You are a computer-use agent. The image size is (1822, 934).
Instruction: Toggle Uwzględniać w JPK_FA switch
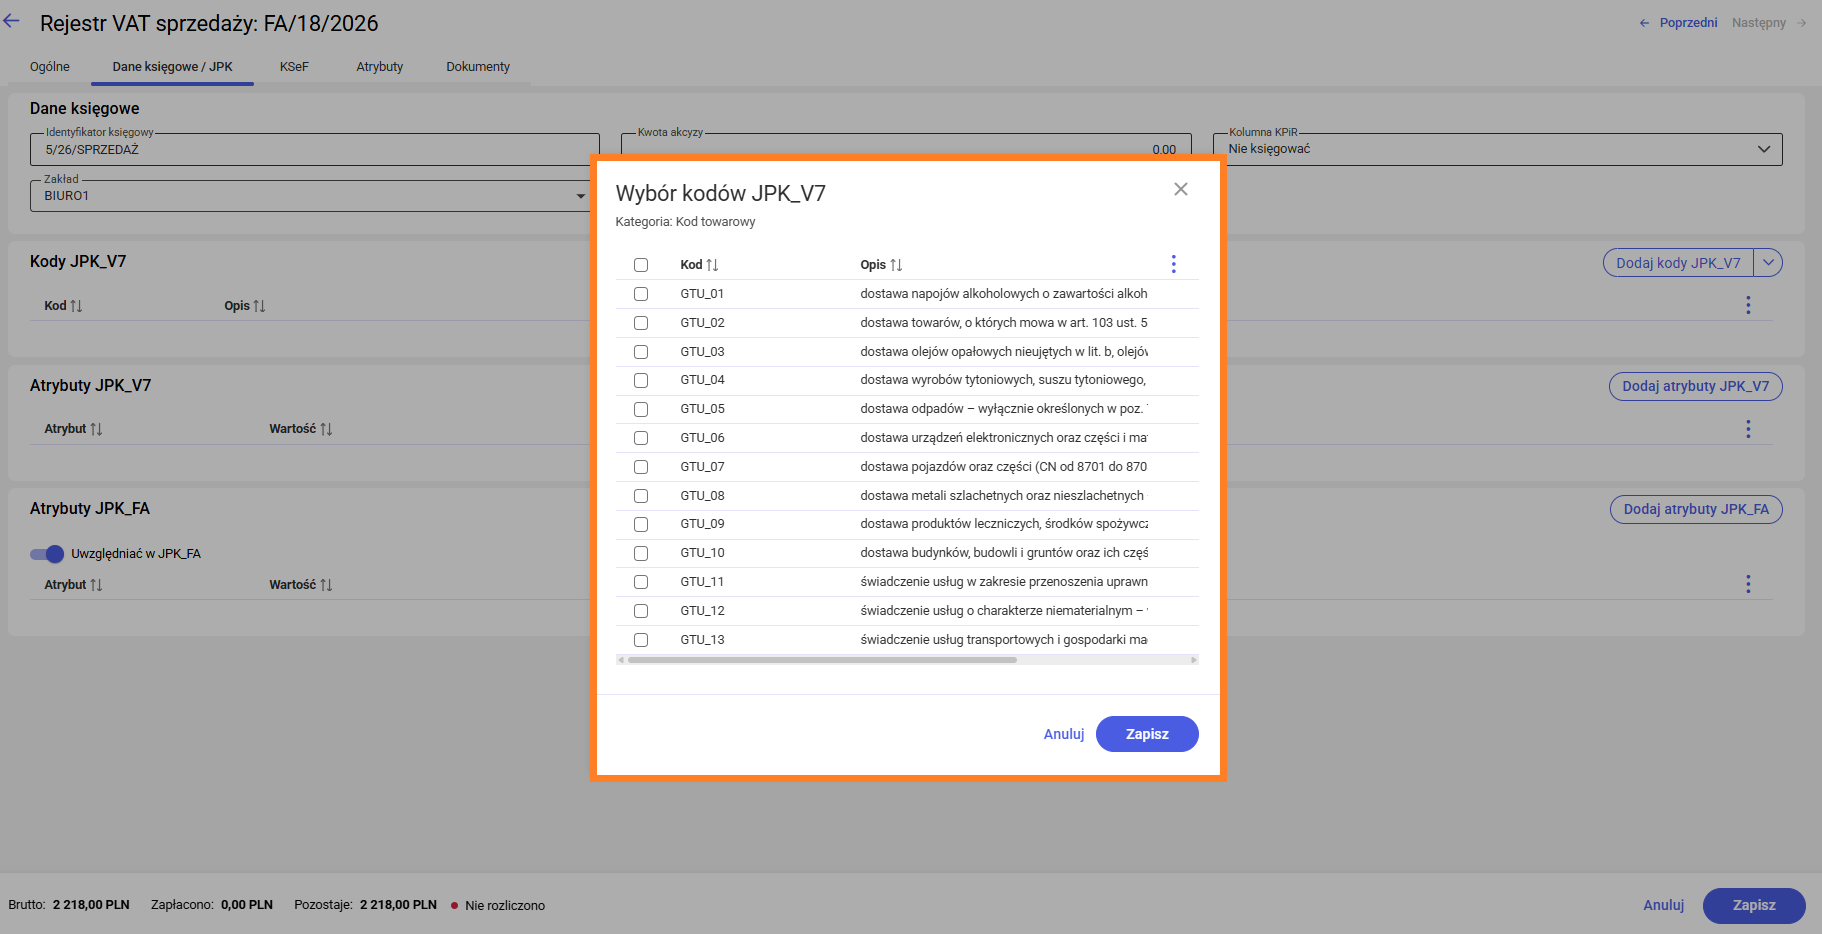(47, 554)
